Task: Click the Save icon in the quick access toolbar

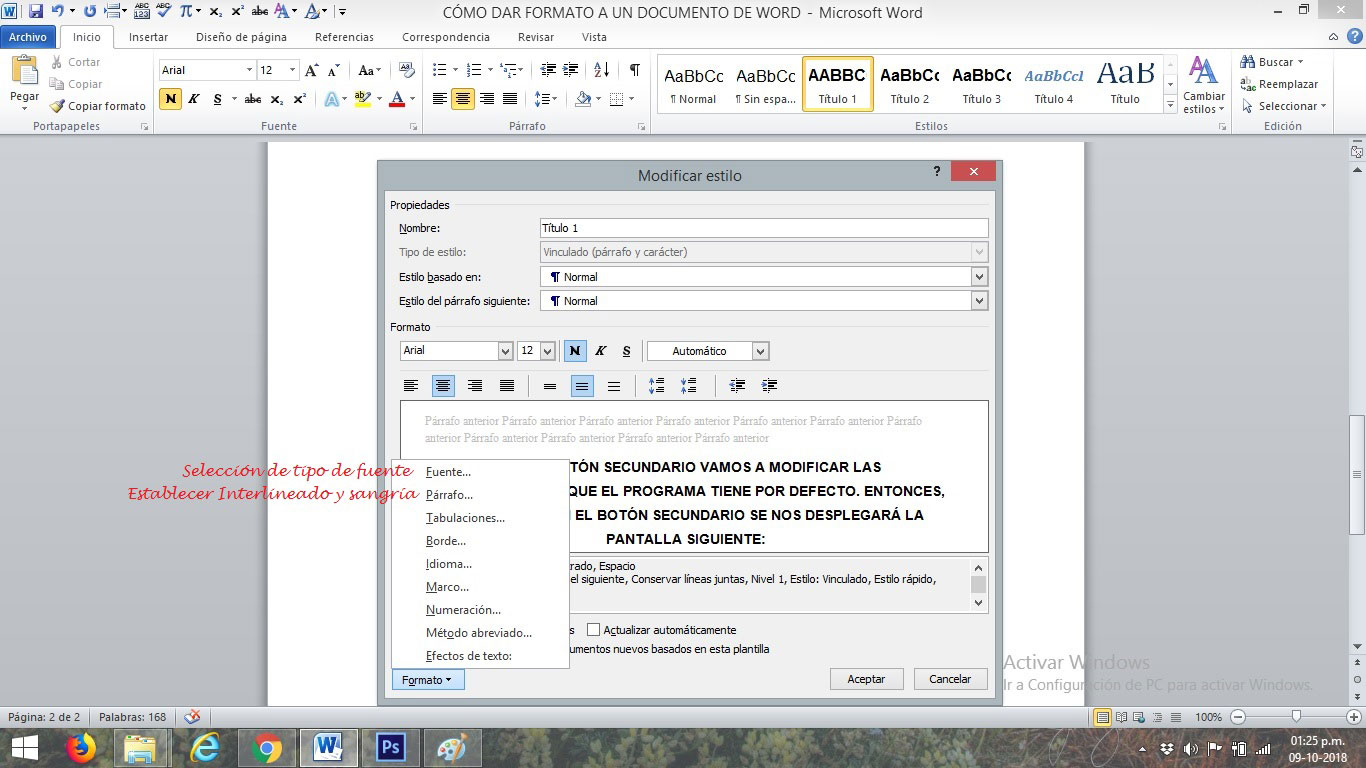Action: [x=36, y=12]
